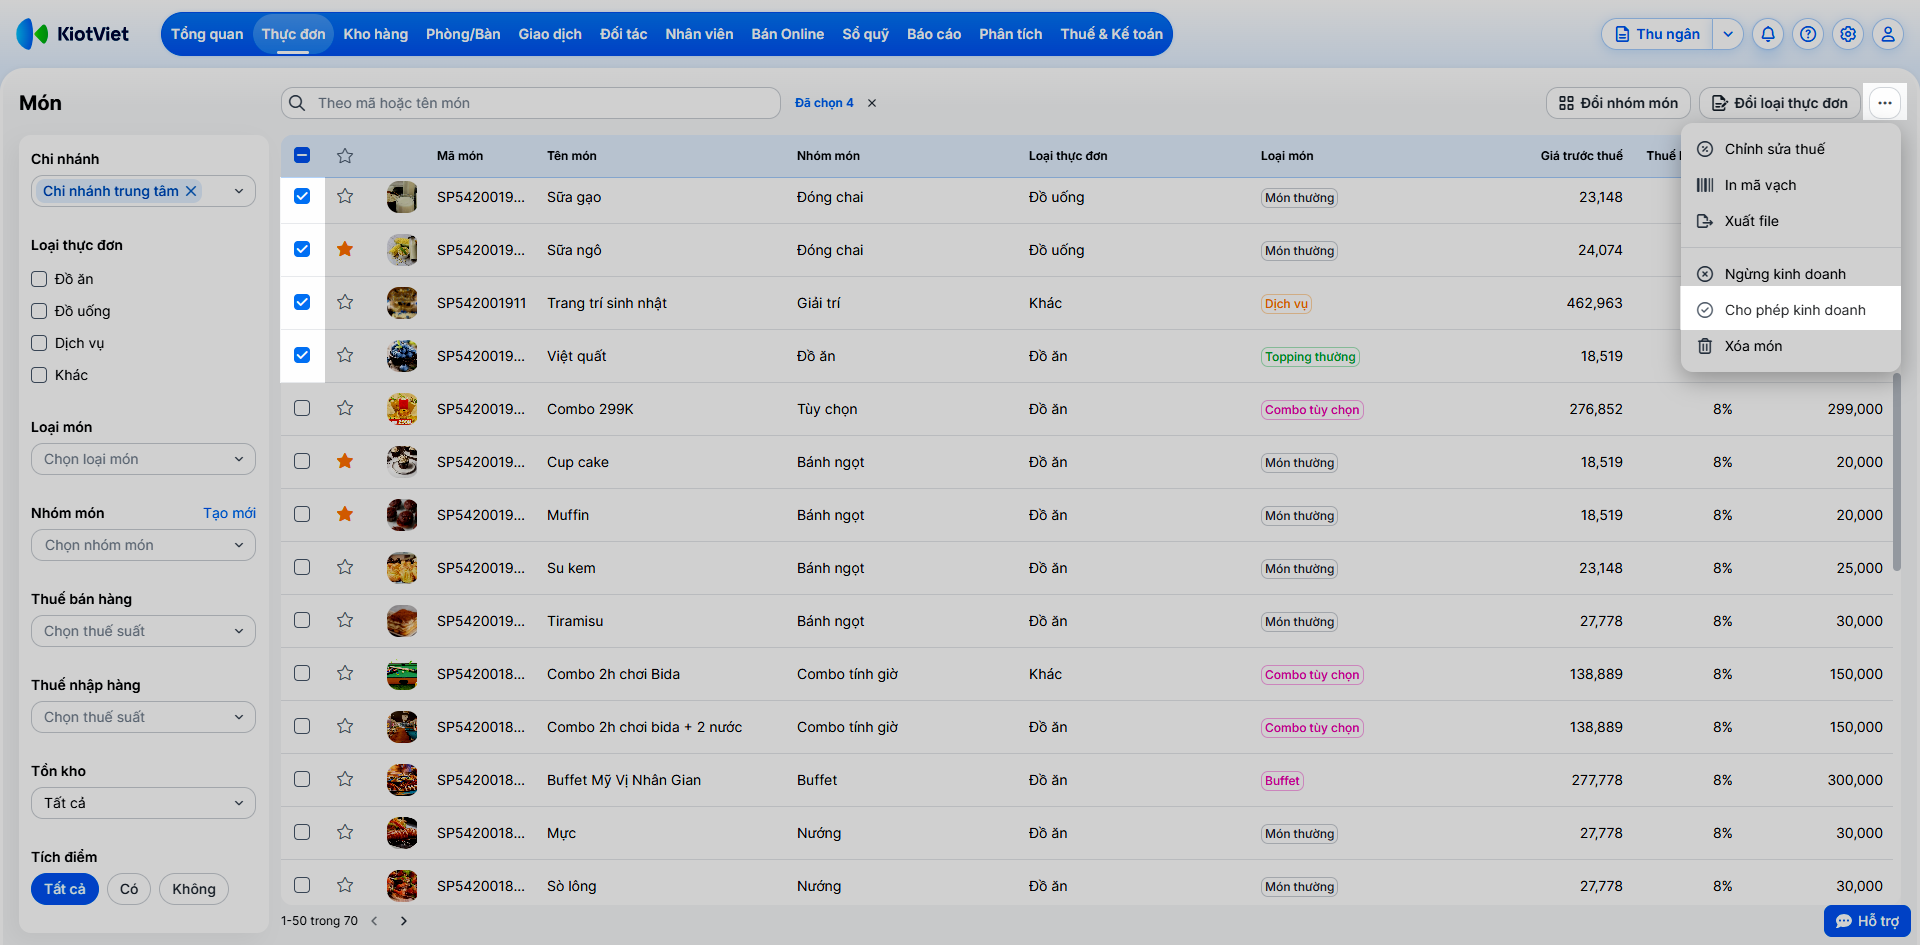Open the Thuế nhập hàng tax dropdown

pyautogui.click(x=143, y=717)
